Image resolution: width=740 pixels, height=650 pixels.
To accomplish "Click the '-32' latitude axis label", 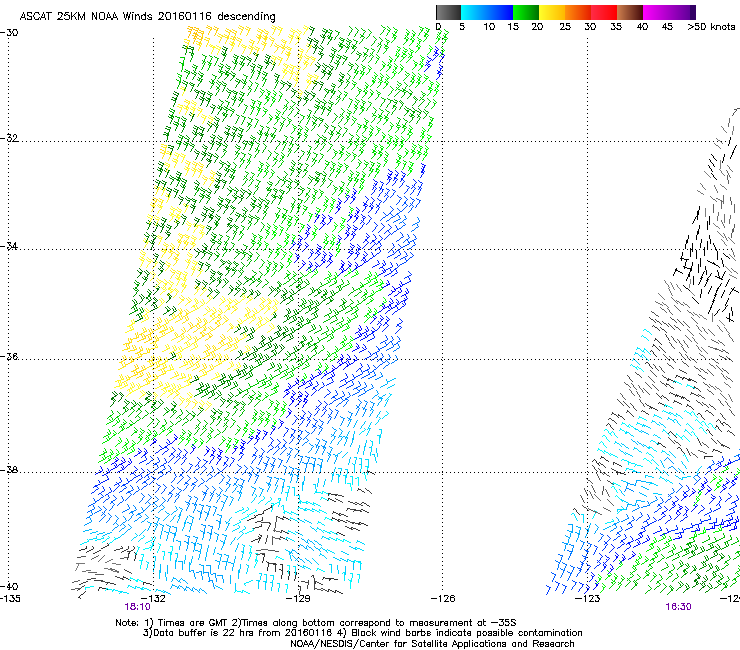I will [9, 138].
